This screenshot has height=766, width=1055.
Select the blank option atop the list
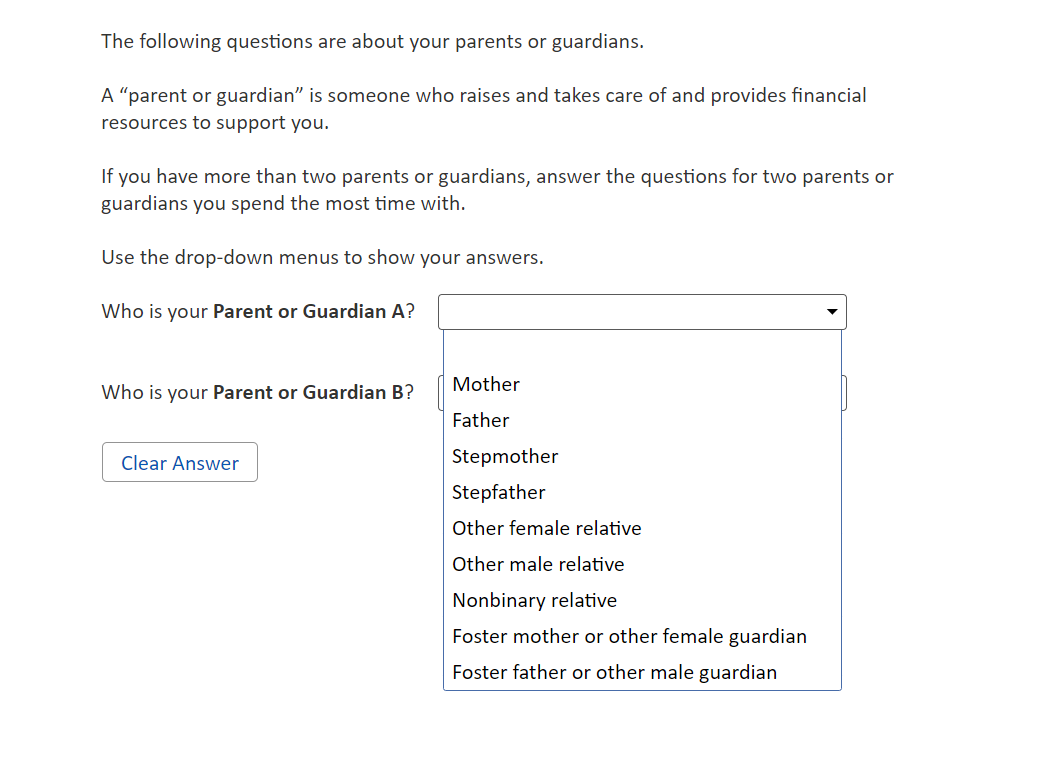(642, 349)
